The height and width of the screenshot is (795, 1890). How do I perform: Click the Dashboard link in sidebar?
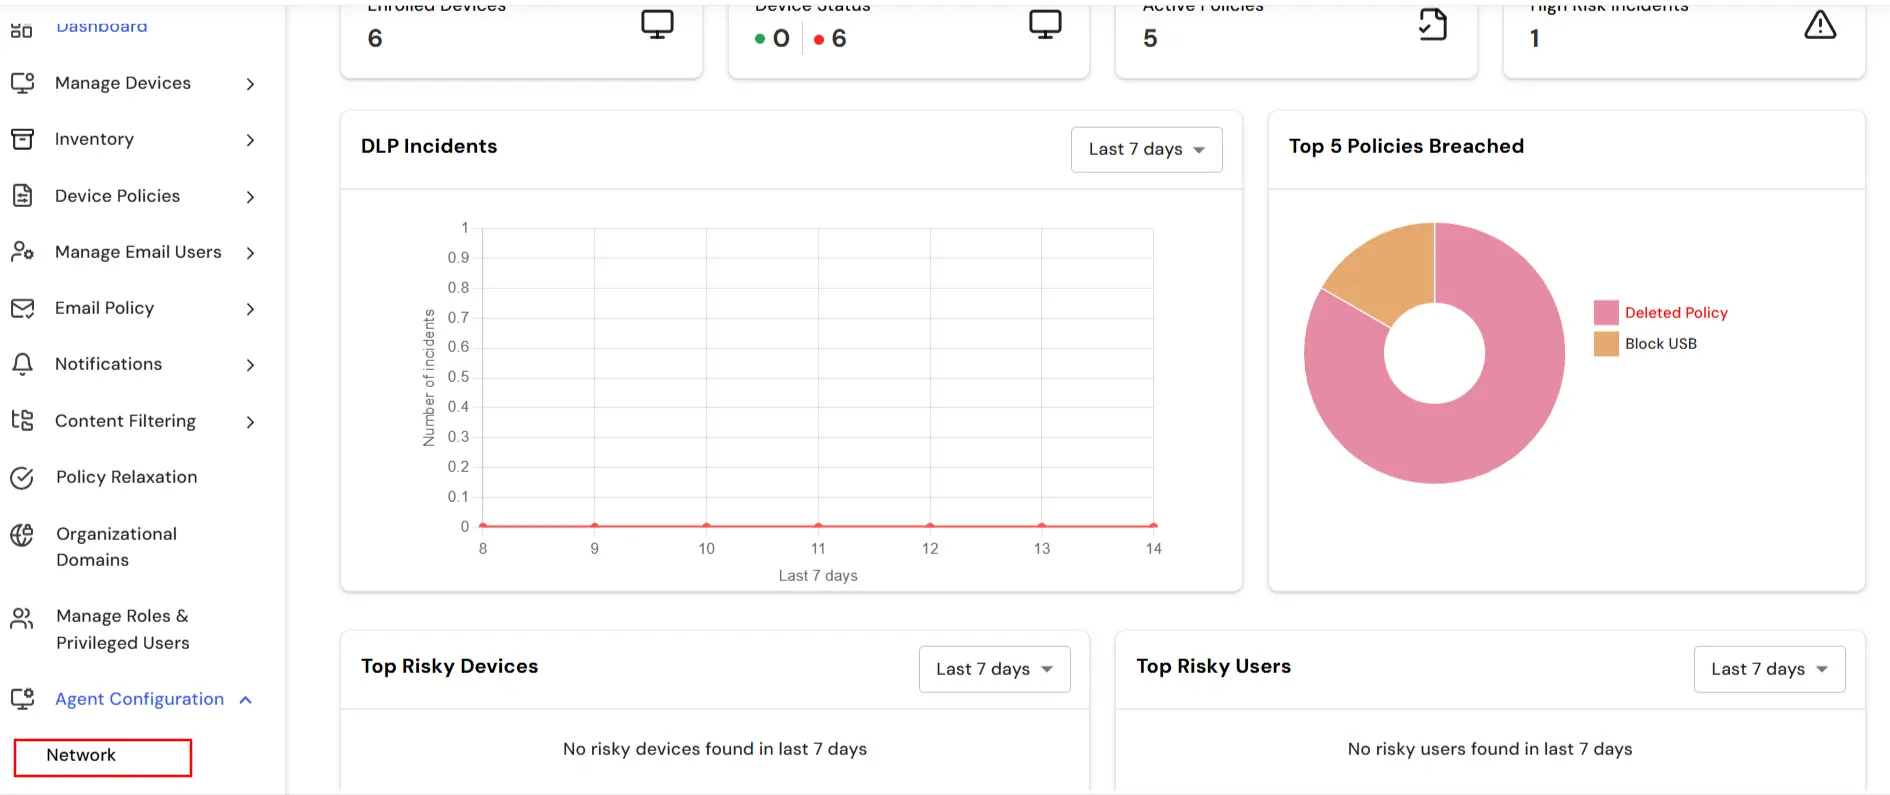[101, 26]
